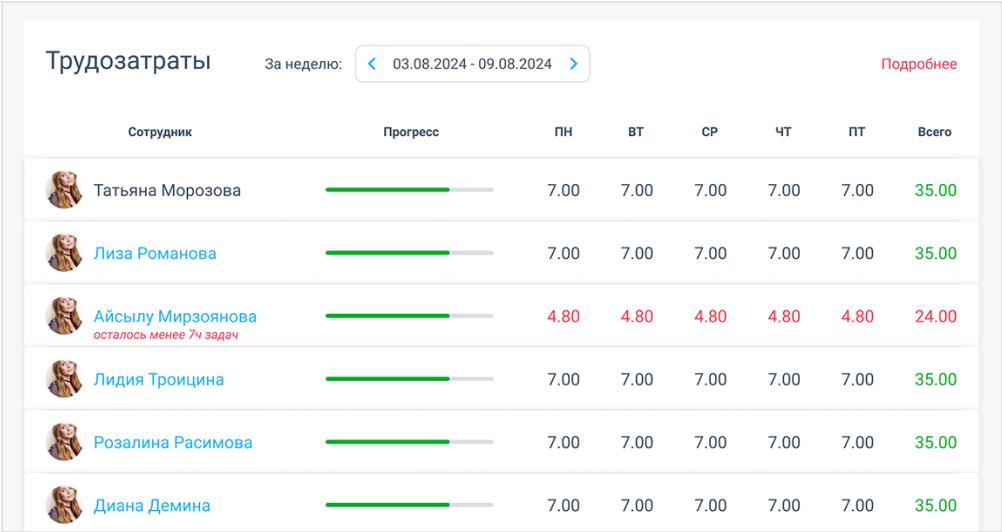The width and height of the screenshot is (1002, 532).
Task: Open the Подробнее link
Action: tap(918, 64)
